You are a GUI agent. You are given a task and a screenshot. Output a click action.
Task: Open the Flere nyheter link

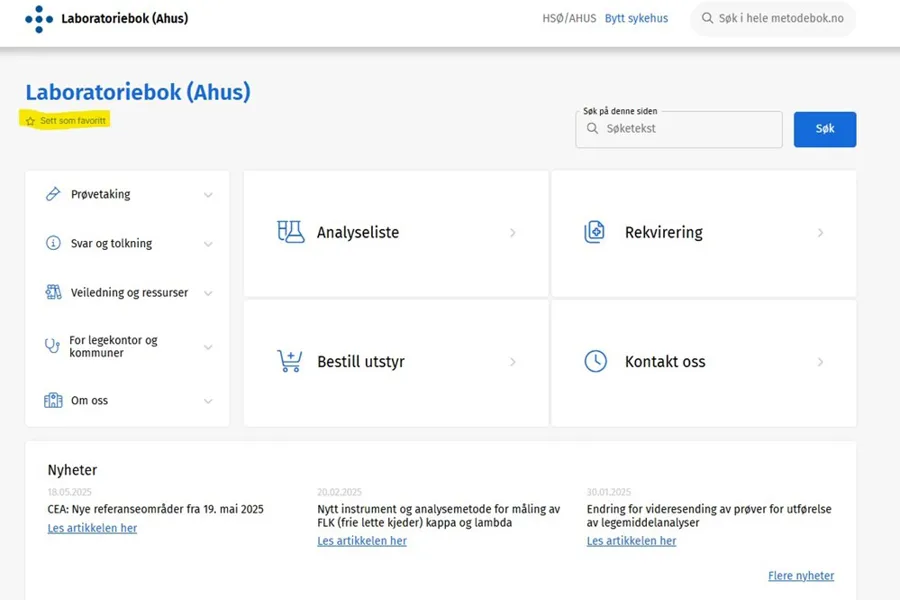(x=800, y=576)
